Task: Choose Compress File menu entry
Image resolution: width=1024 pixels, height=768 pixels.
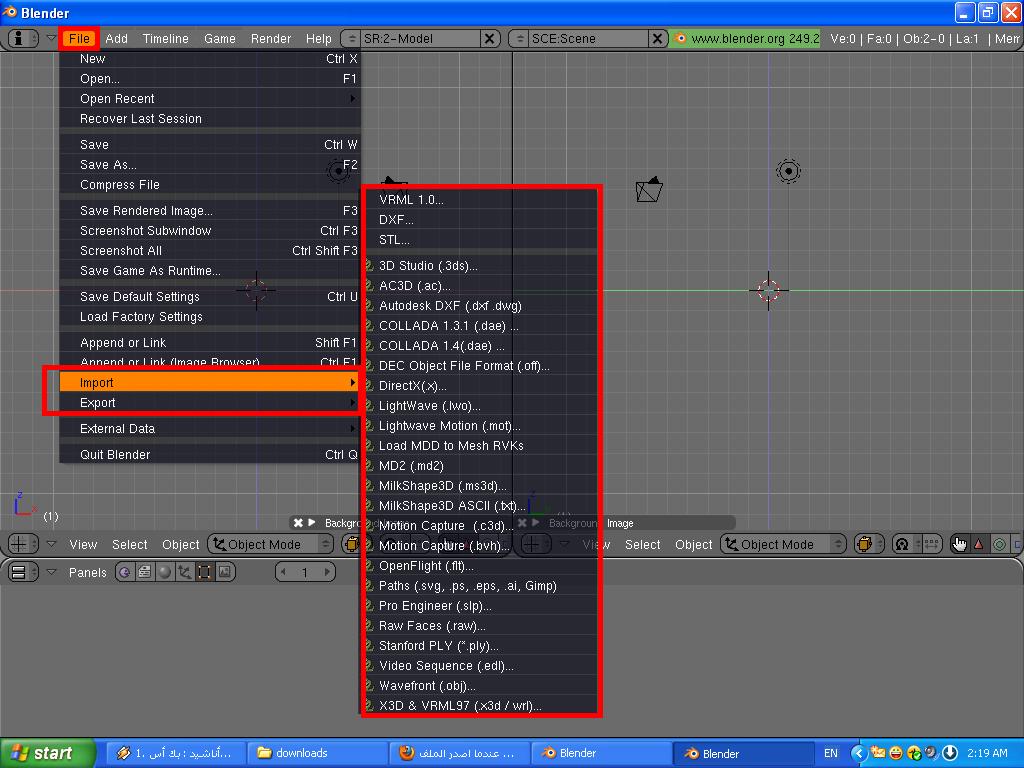Action: [210, 185]
